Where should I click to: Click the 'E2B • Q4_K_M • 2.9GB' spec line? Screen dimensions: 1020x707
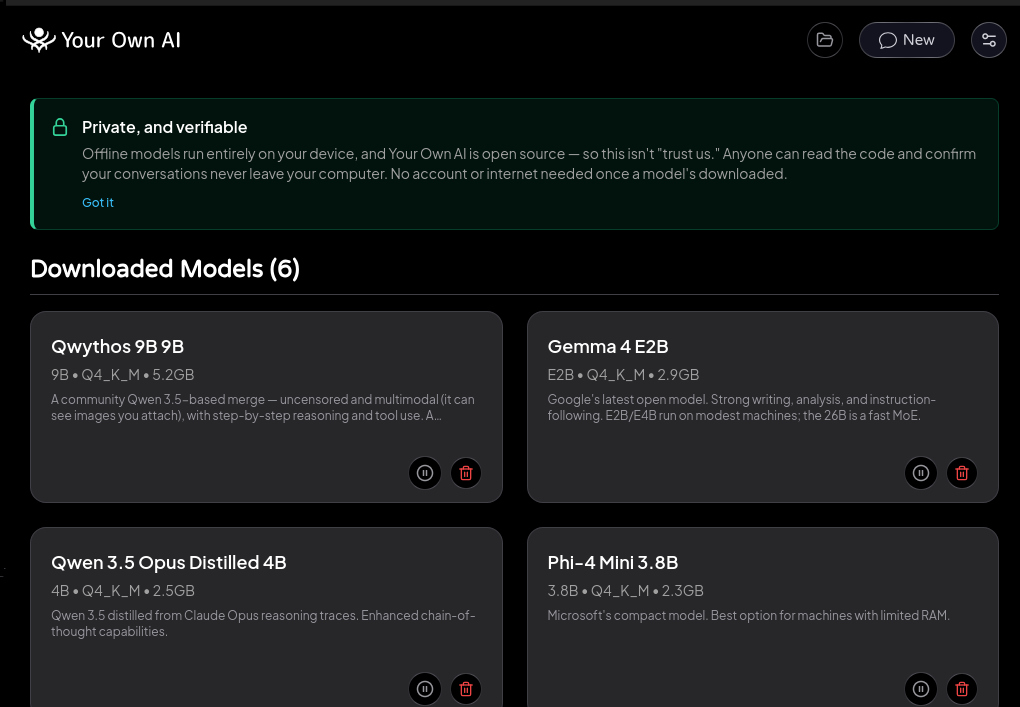pos(623,375)
